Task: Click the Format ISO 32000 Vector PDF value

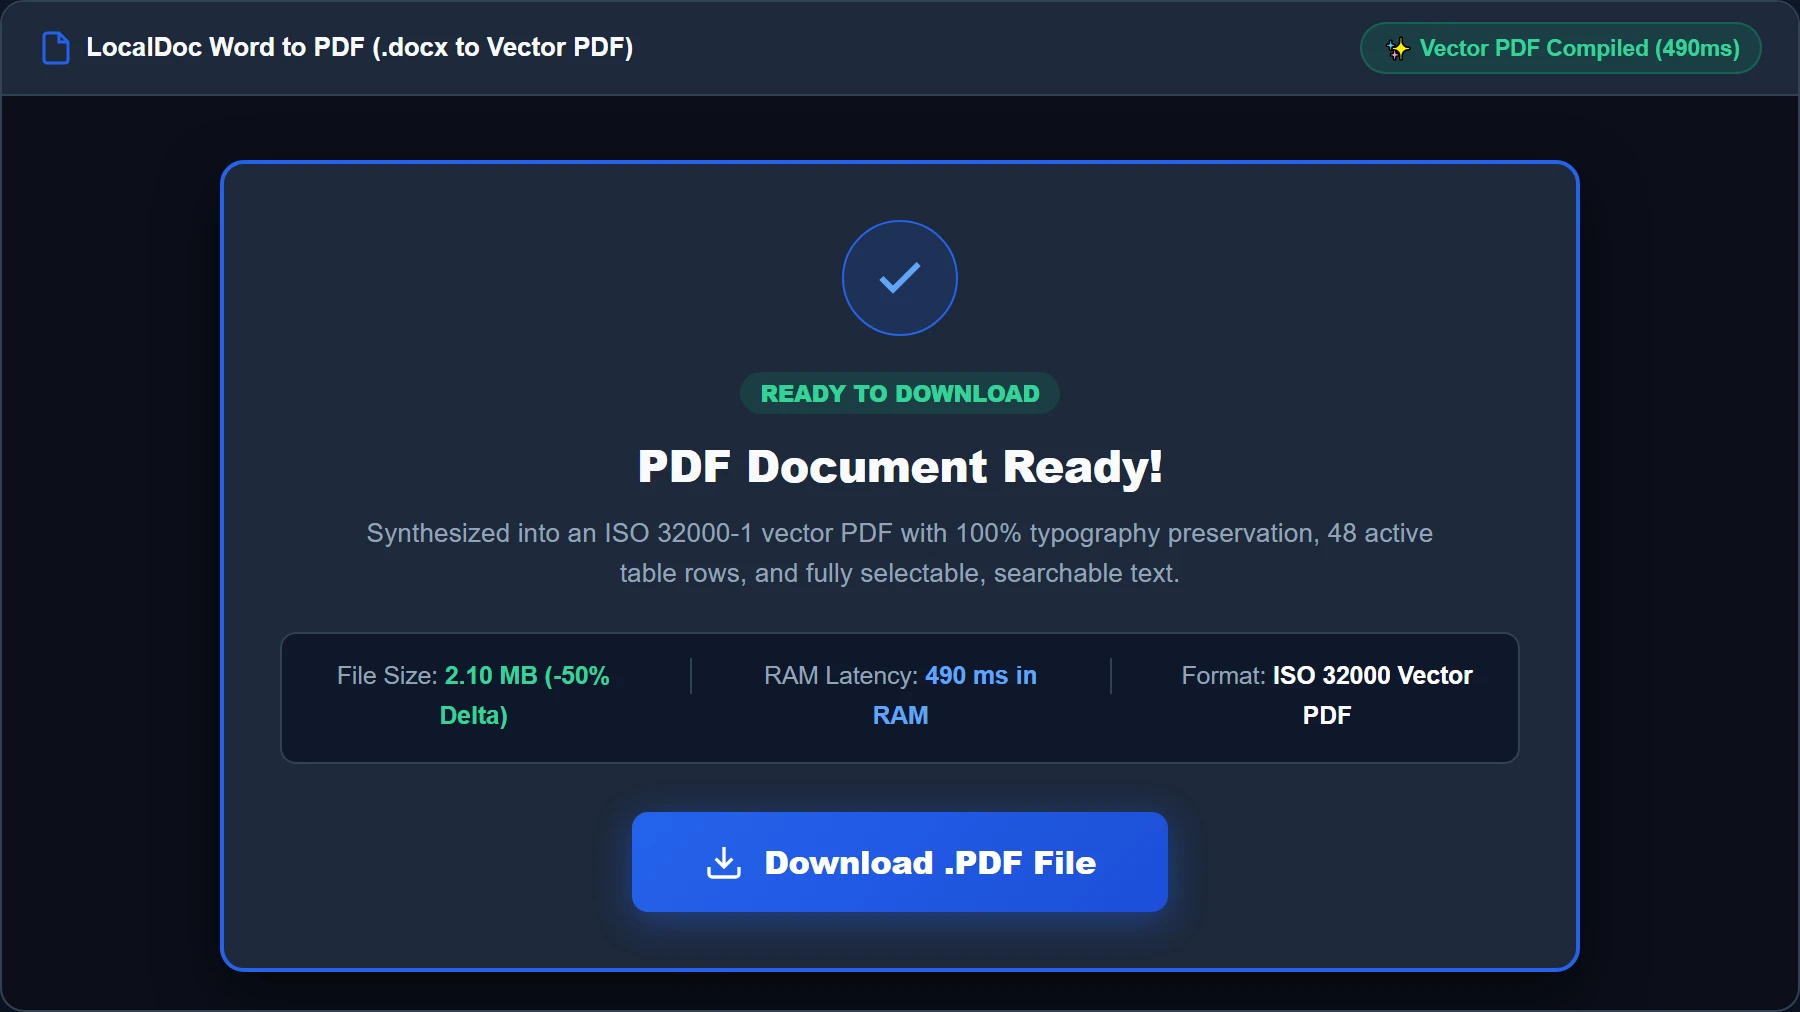Action: point(1372,695)
